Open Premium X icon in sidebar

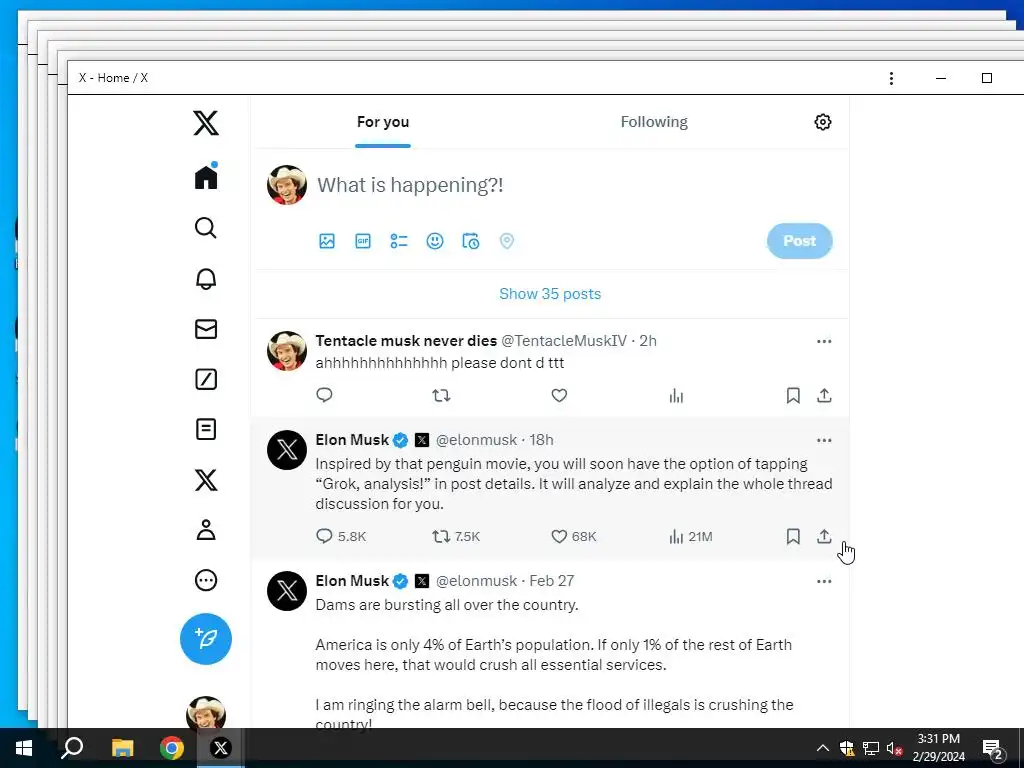206,480
